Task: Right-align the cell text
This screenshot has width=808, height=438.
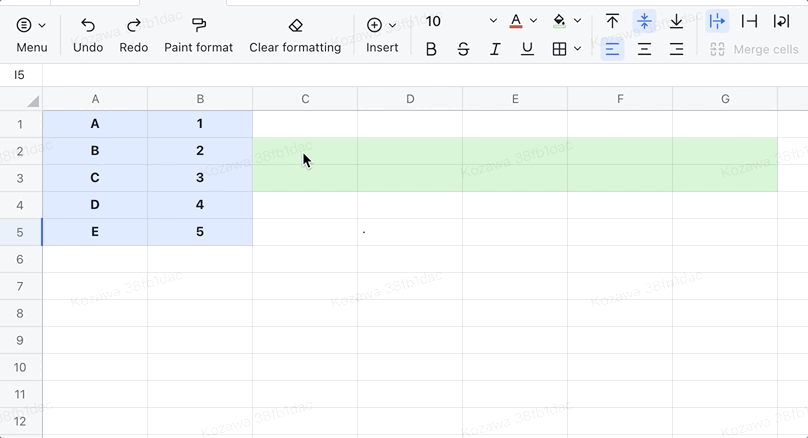Action: coord(677,49)
